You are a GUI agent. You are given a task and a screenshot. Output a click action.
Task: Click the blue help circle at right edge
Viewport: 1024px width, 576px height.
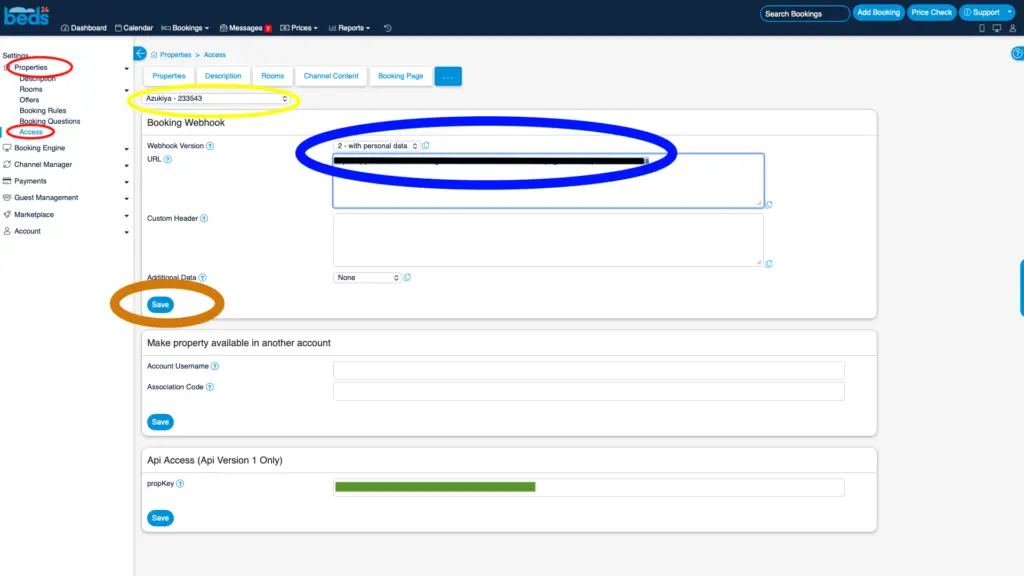tap(1017, 54)
